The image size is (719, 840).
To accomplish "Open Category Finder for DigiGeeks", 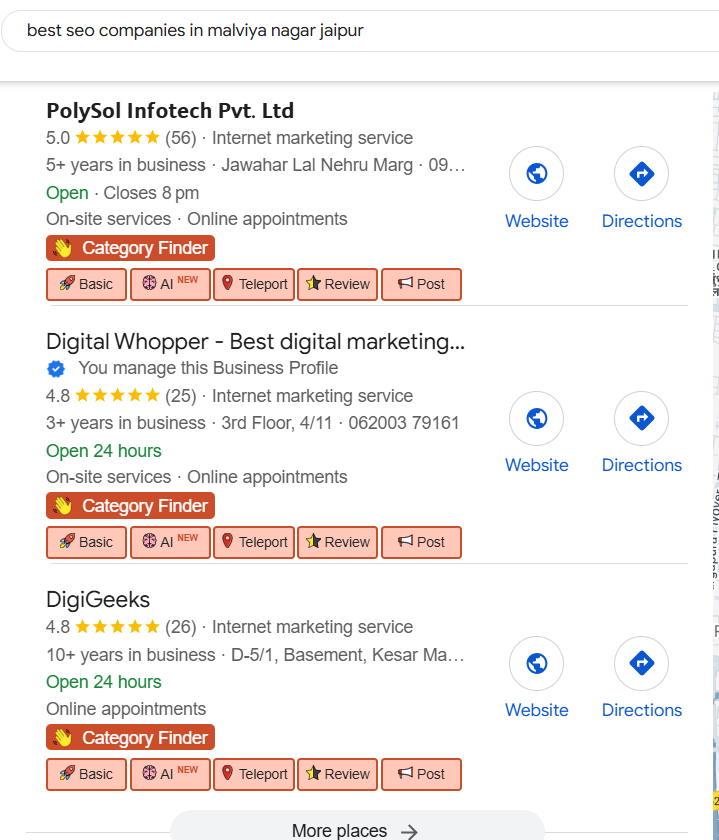I will (x=130, y=738).
